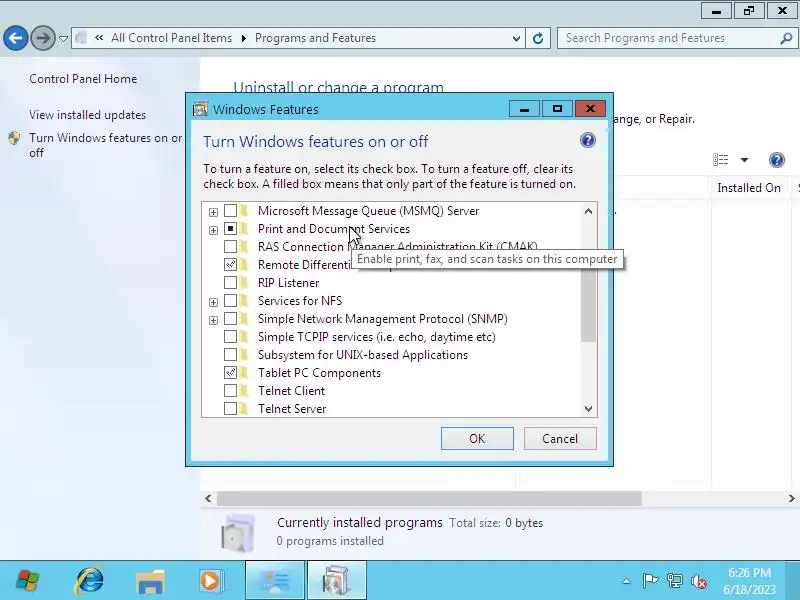The height and width of the screenshot is (600, 800).
Task: Select the RIP Listener feature label
Action: [x=288, y=283]
